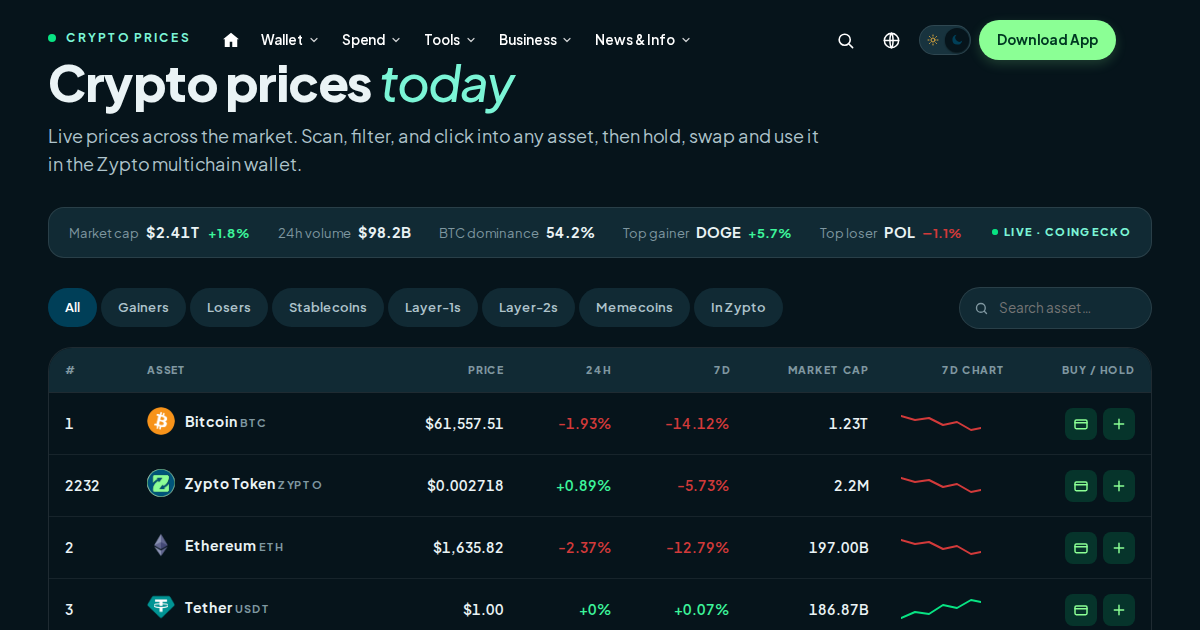1200x630 pixels.
Task: Click 24h volume $98.2B value
Action: [x=385, y=233]
